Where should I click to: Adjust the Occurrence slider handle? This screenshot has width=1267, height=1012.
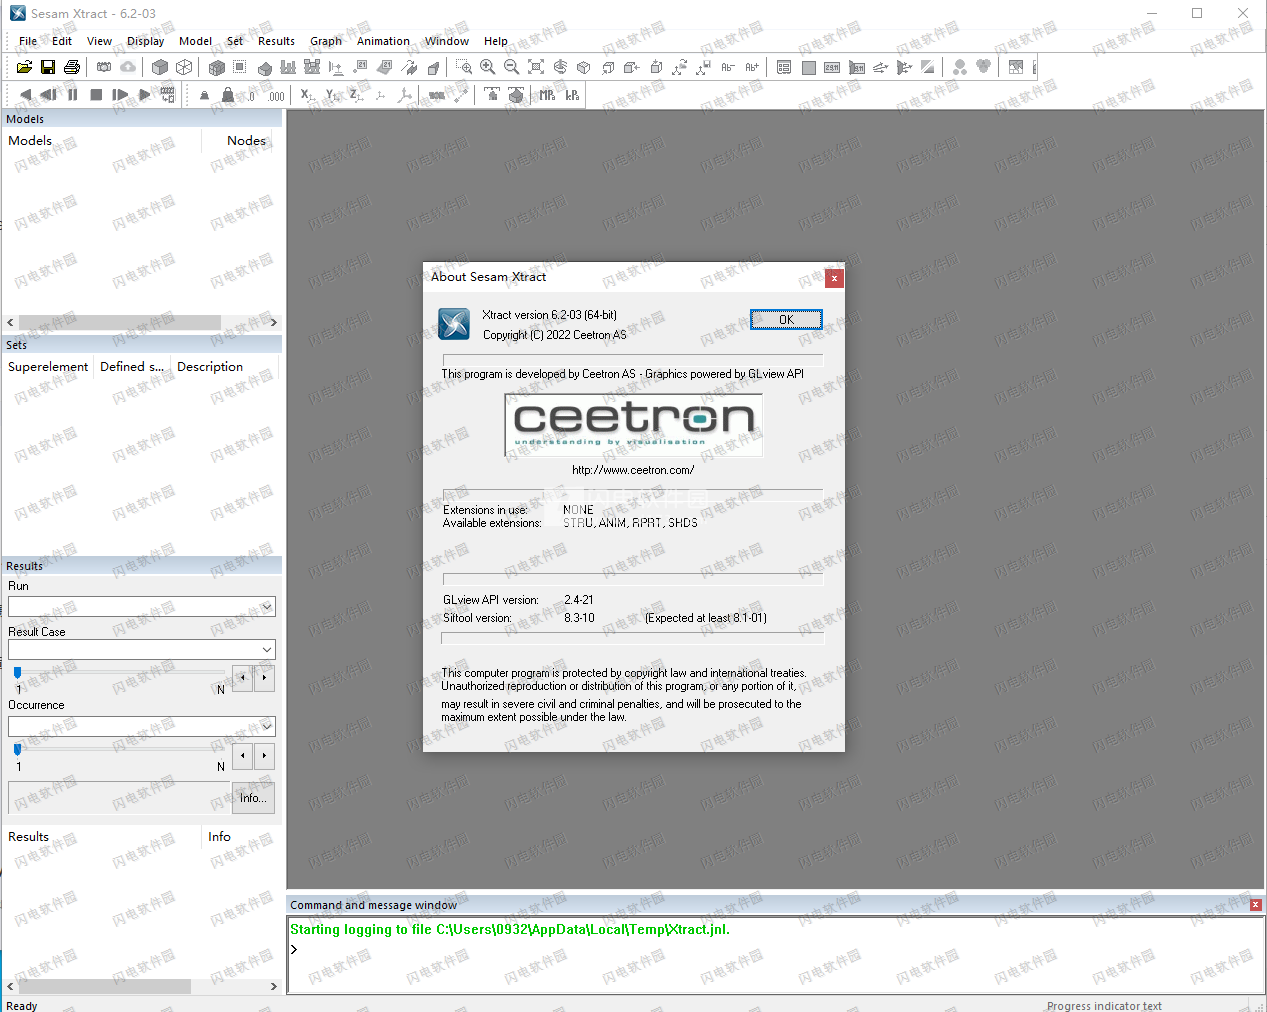(17, 750)
